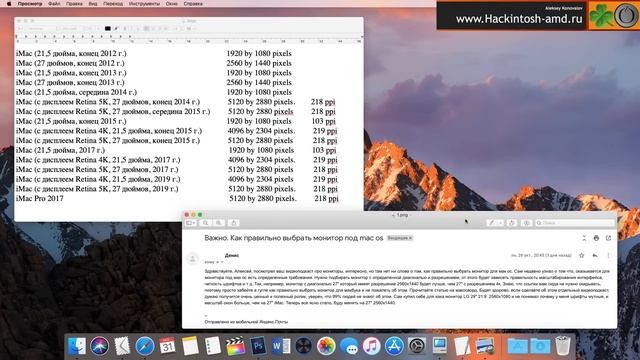
Task: Click the Preview search field
Action: point(575,223)
